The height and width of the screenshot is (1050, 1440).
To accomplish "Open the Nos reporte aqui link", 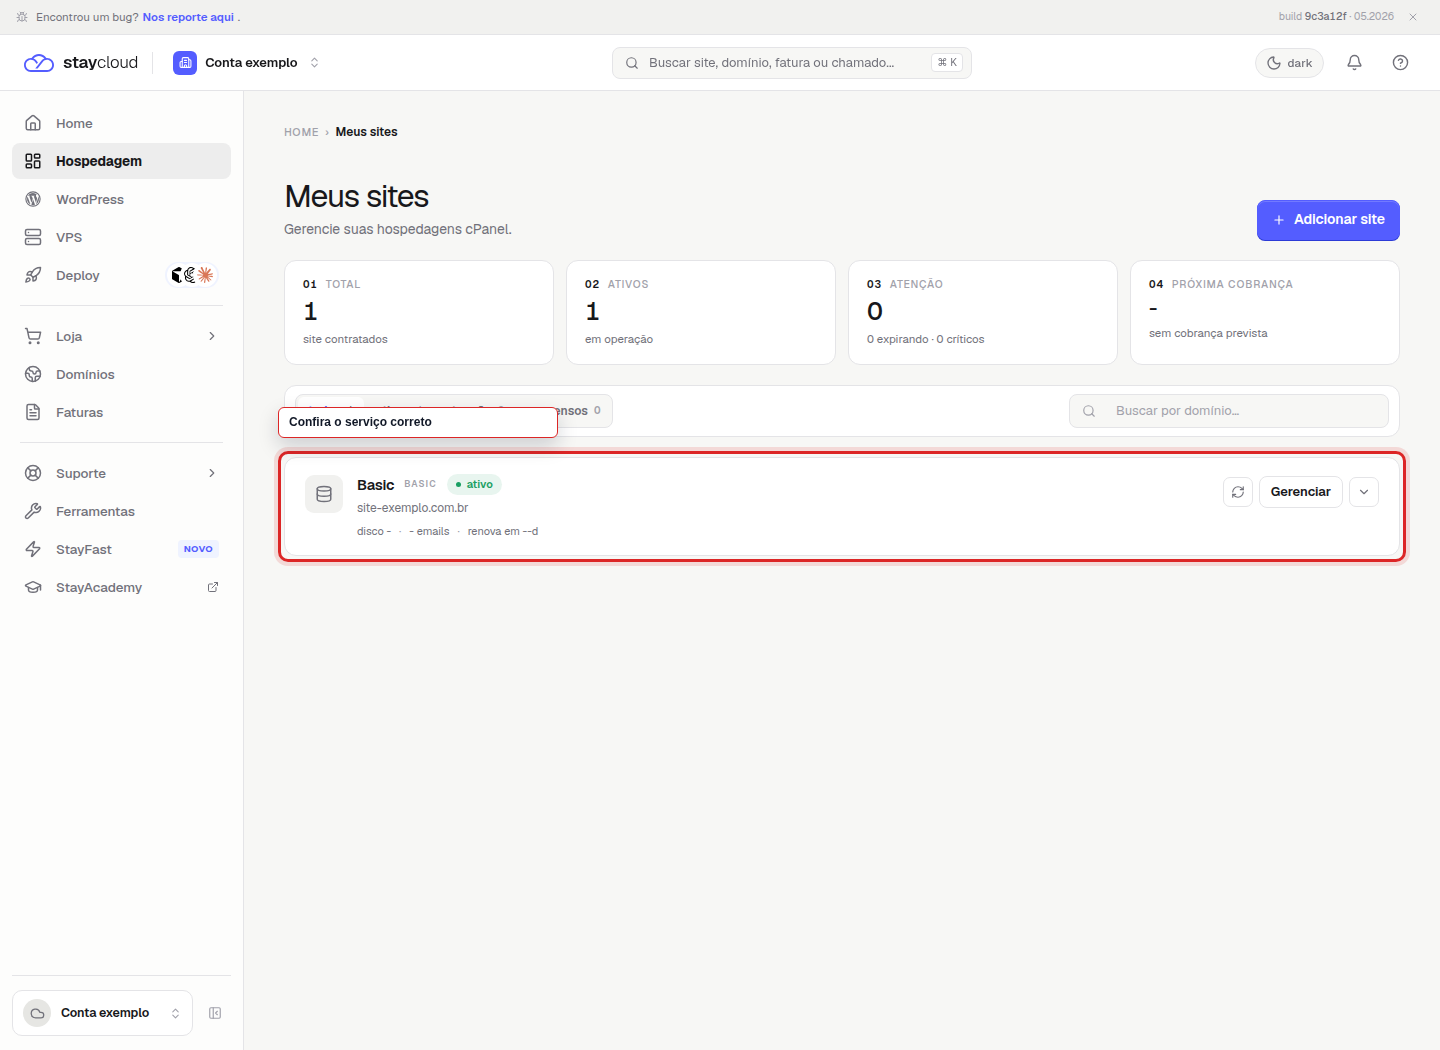I will coord(188,17).
